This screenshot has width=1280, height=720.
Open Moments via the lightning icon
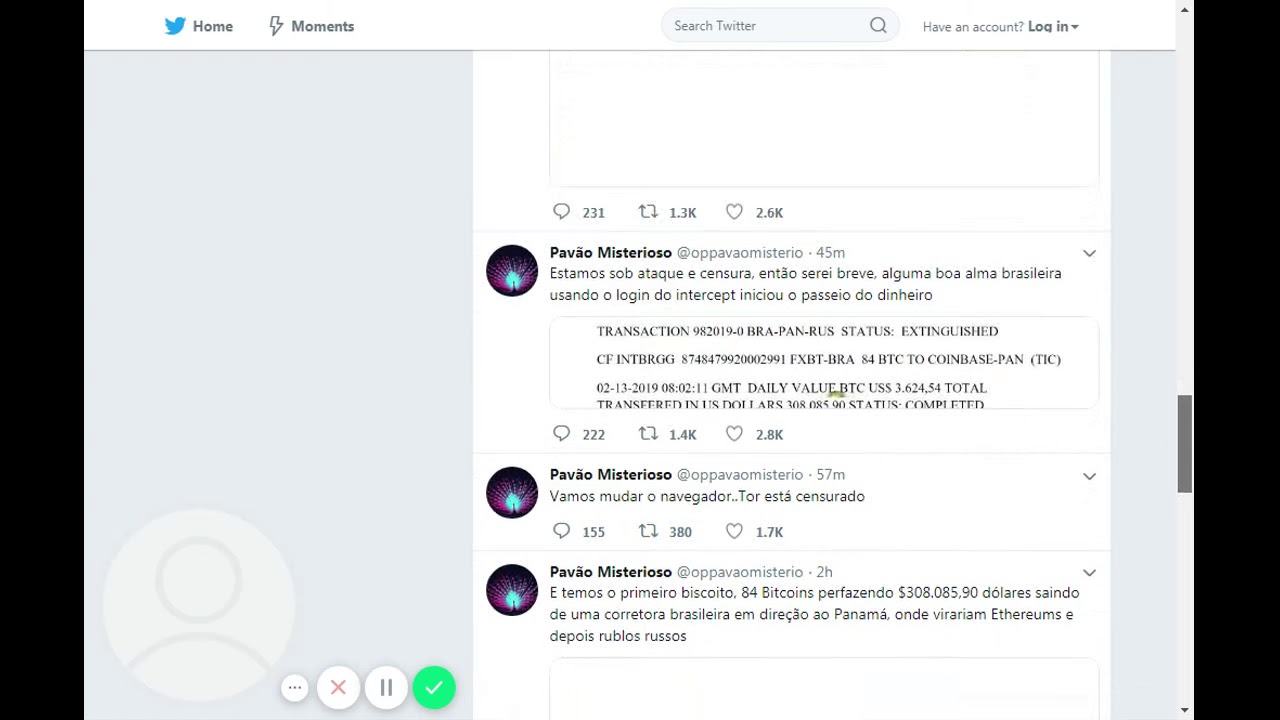276,26
